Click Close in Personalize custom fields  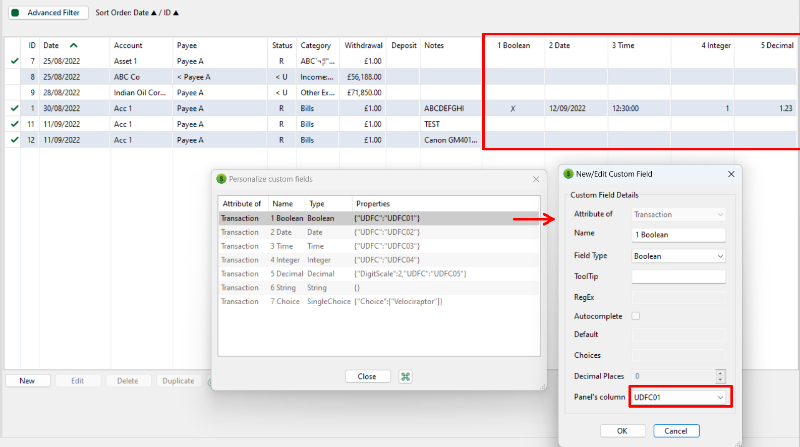coord(367,377)
